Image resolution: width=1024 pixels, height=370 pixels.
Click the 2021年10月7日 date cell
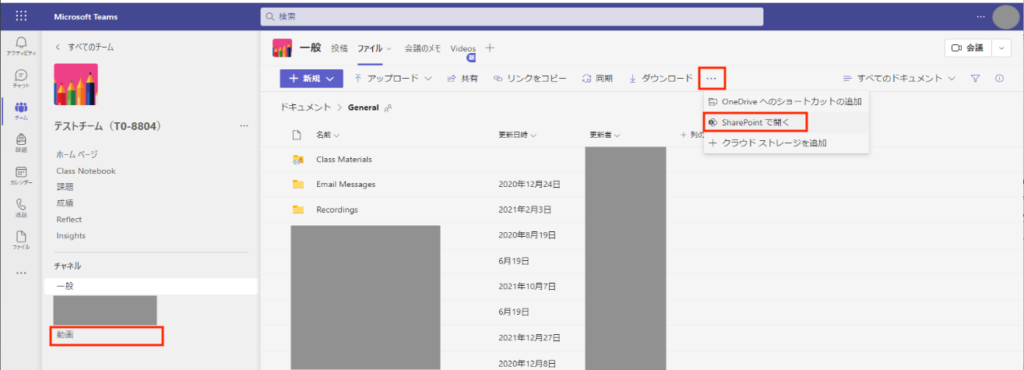click(527, 286)
